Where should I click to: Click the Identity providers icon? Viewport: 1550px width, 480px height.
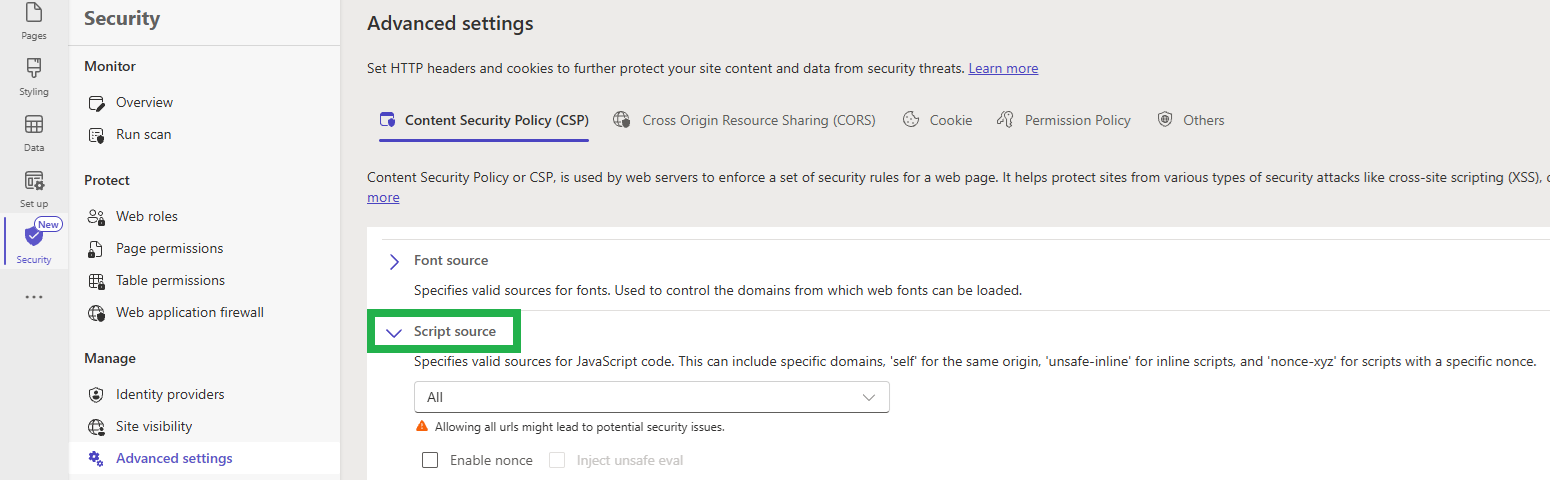[x=96, y=395]
